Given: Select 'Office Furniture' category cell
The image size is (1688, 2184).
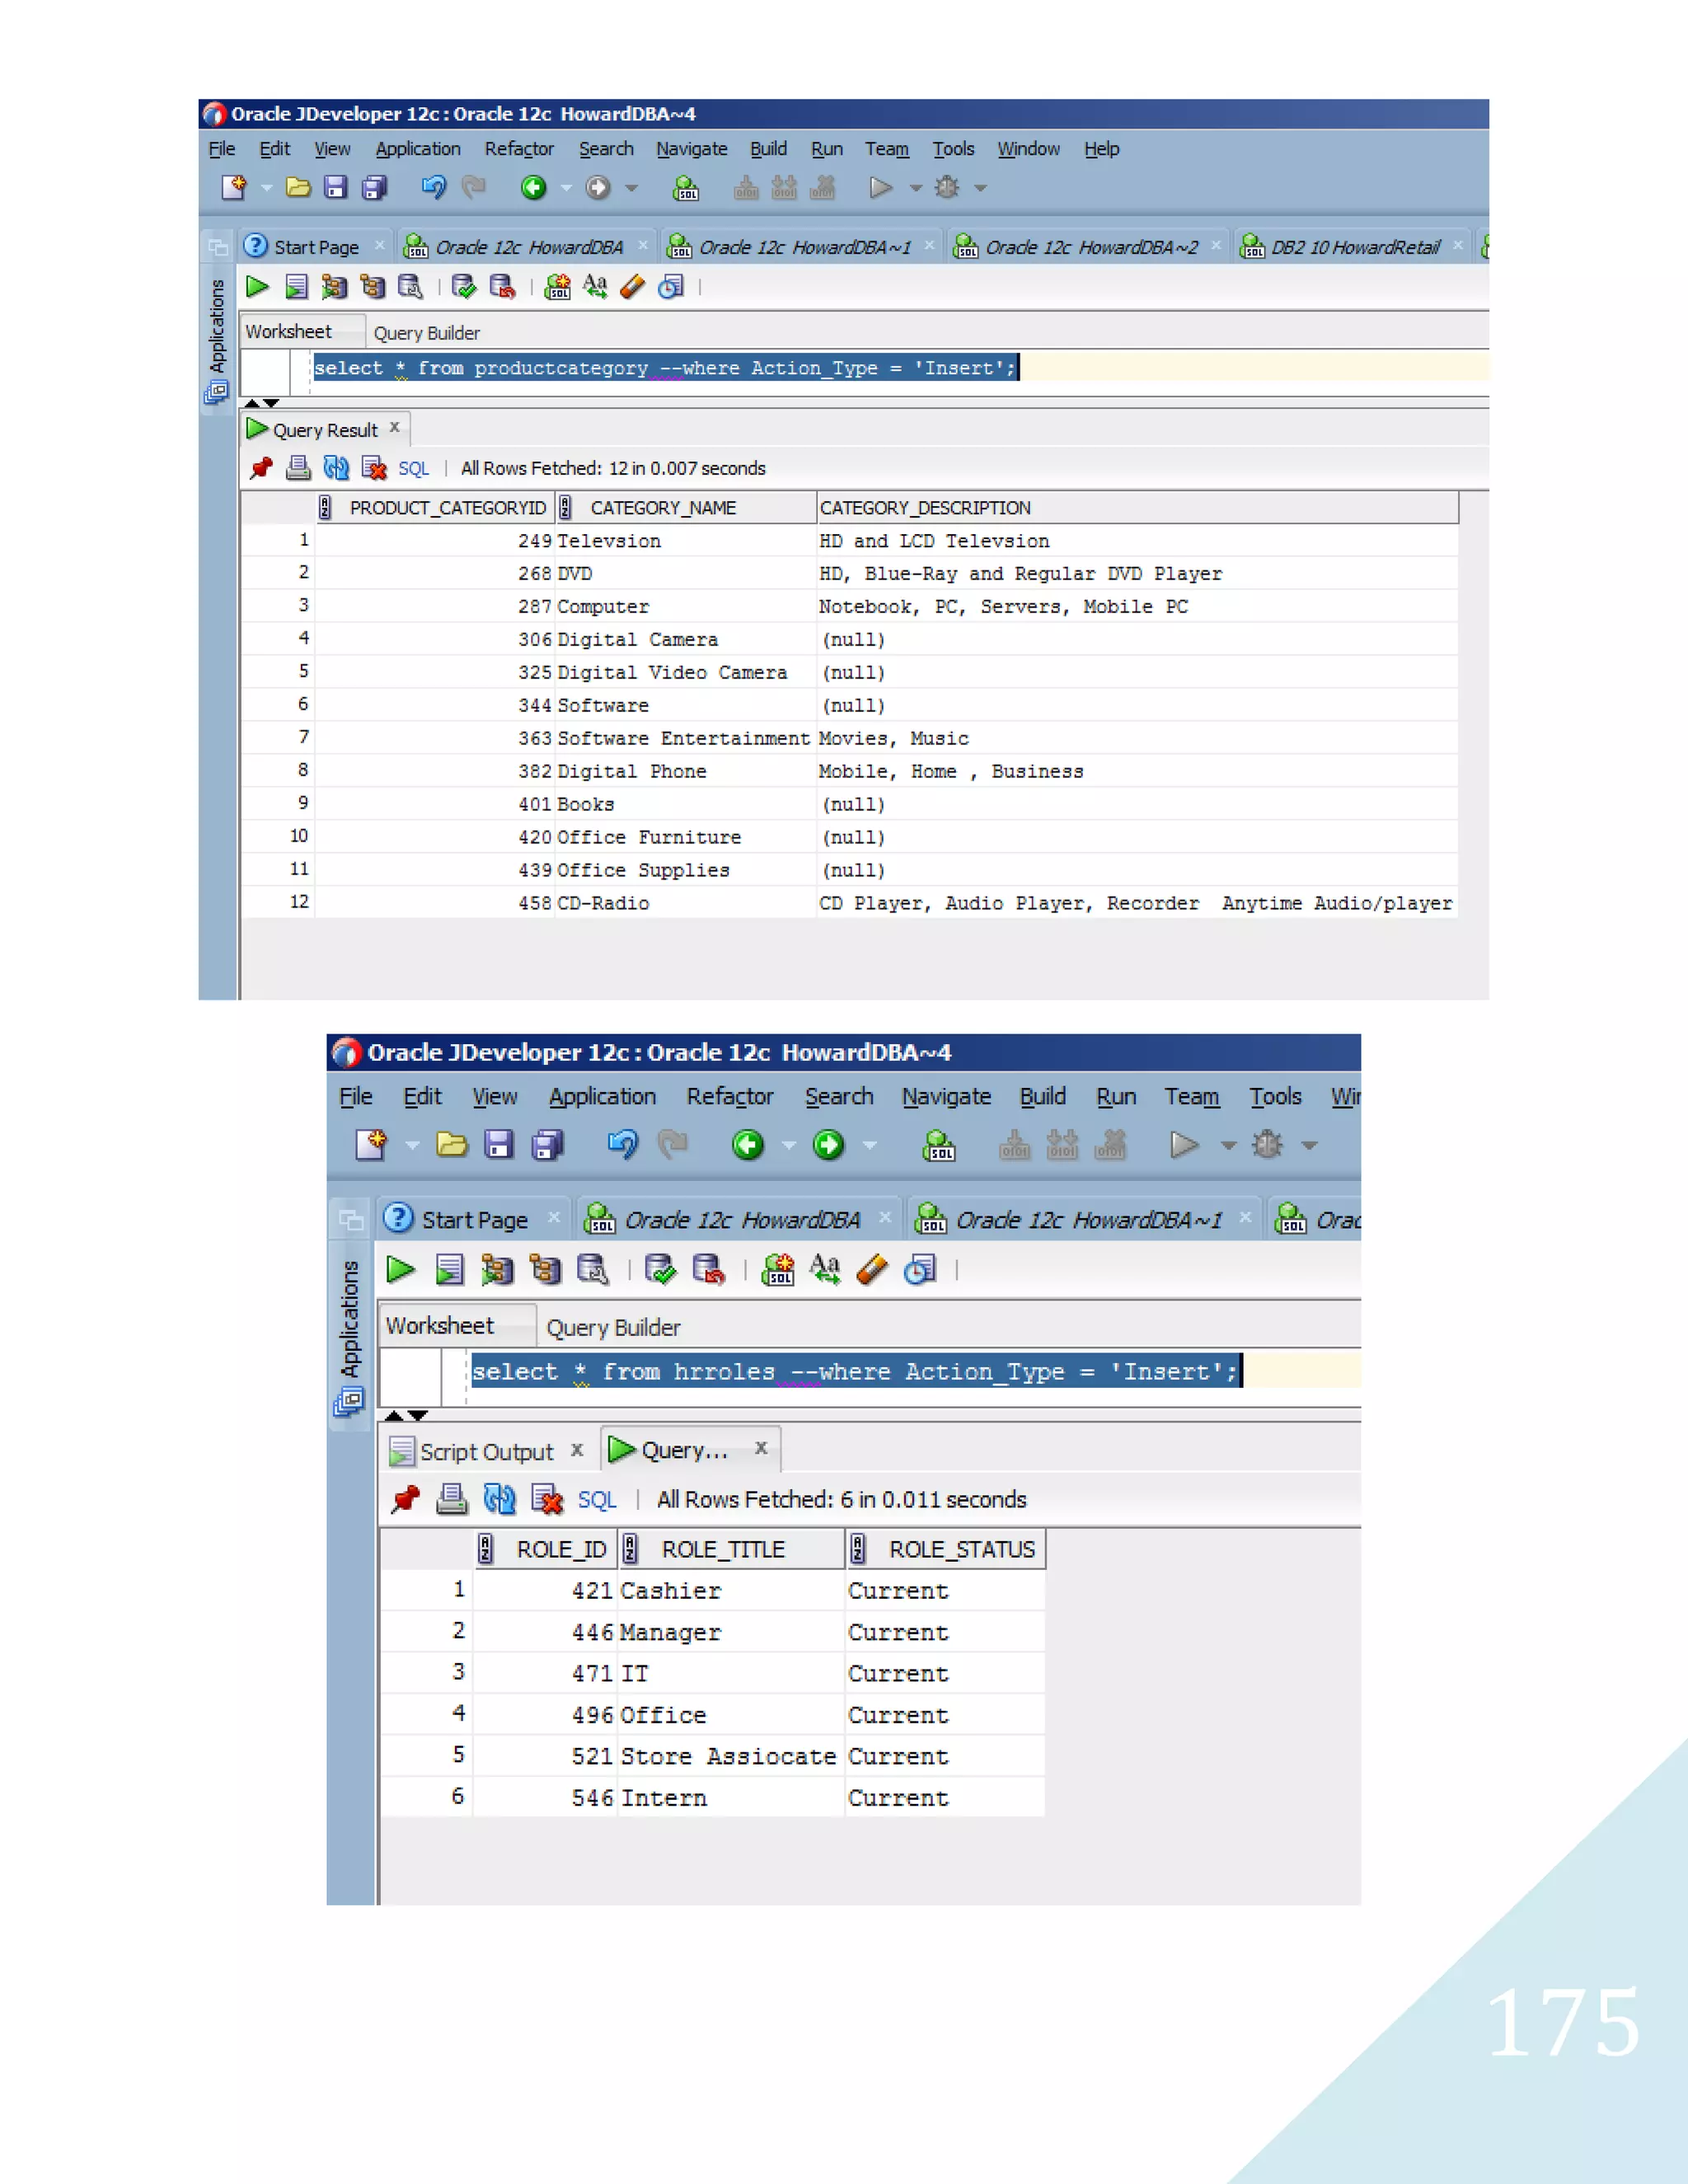Looking at the screenshot, I should tap(685, 837).
